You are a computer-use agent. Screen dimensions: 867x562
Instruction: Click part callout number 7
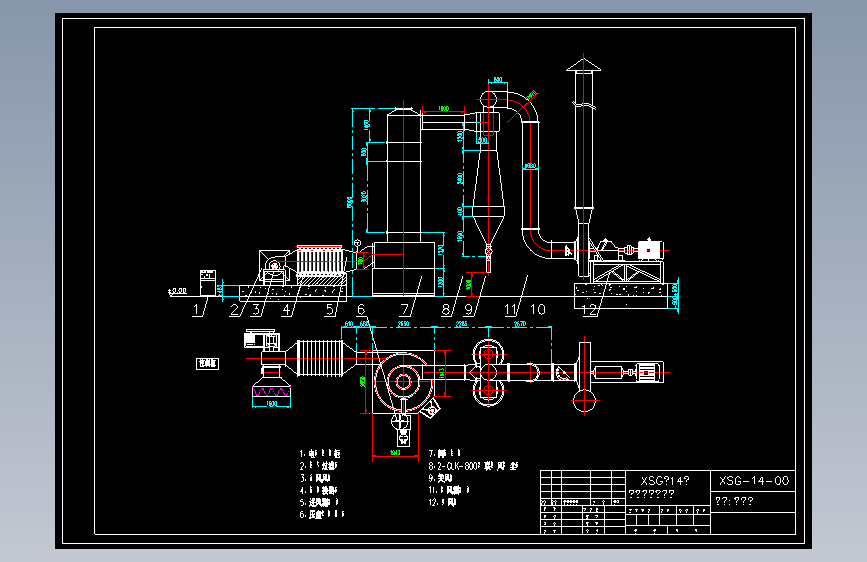405,310
